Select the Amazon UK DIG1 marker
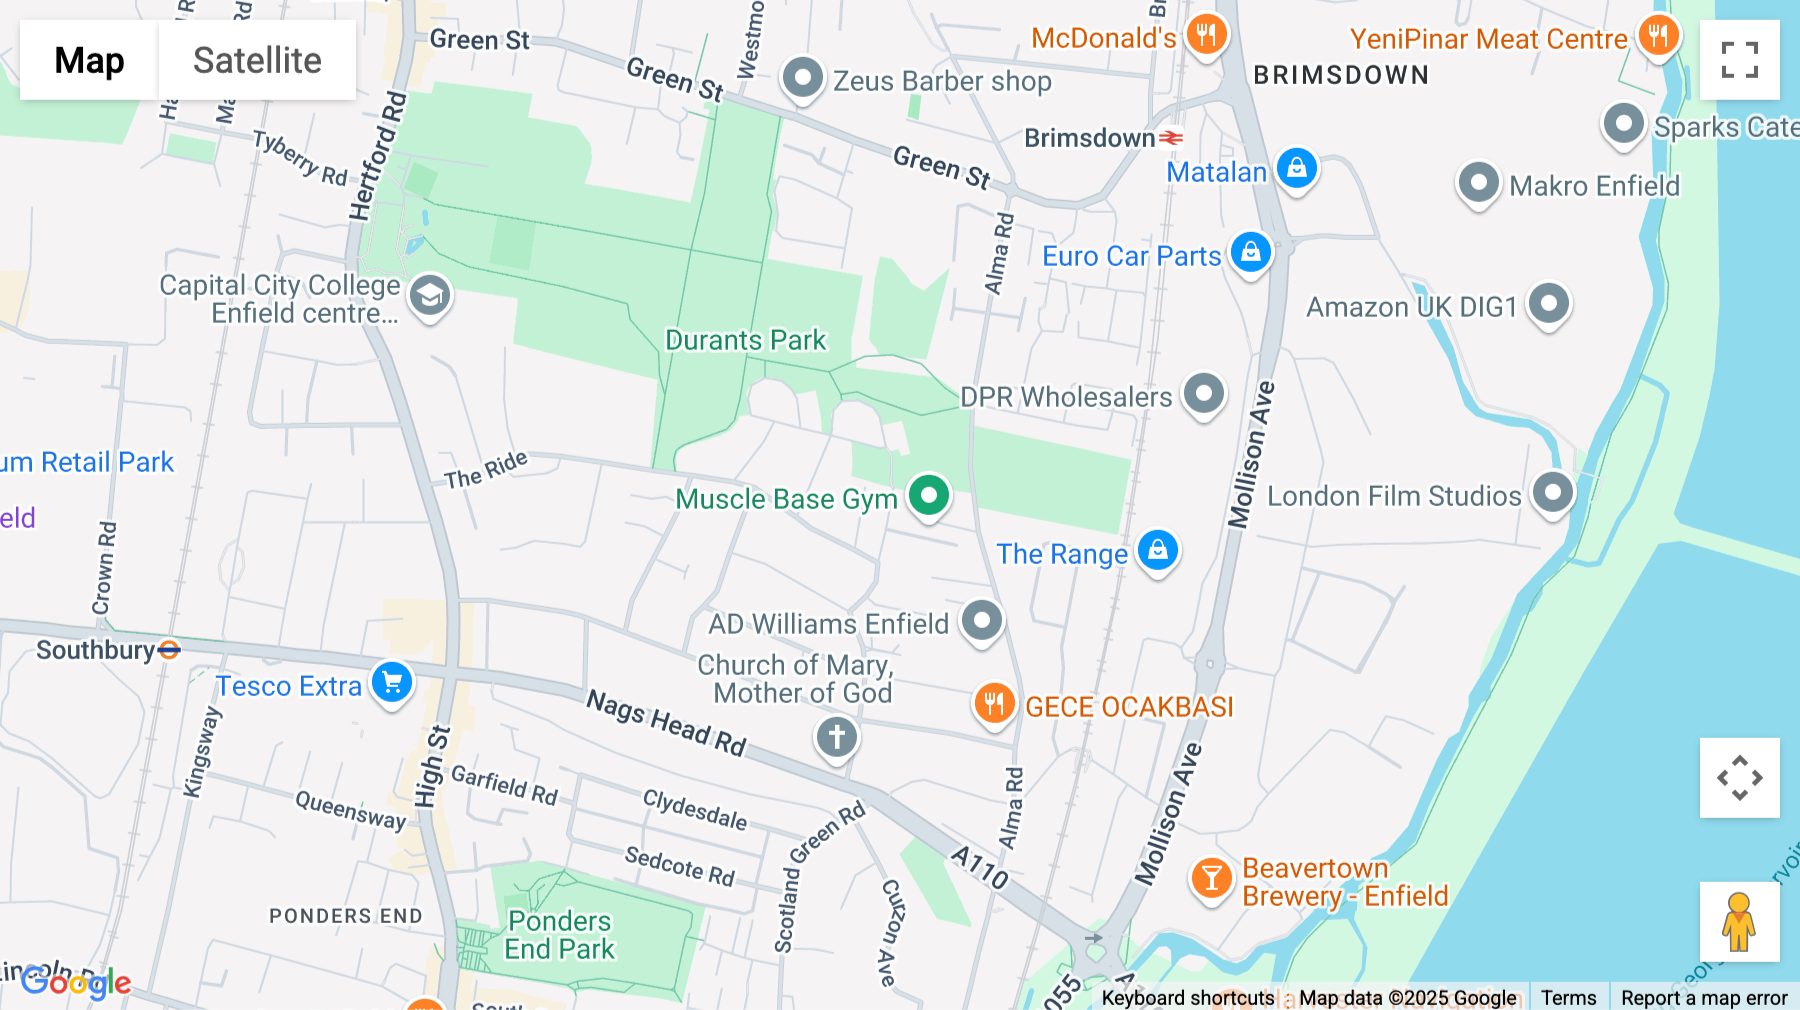 tap(1549, 305)
